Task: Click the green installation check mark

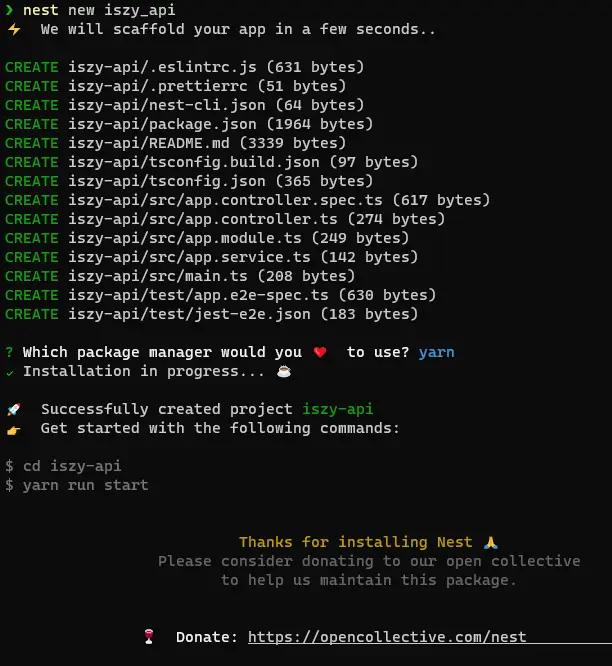Action: pos(10,371)
